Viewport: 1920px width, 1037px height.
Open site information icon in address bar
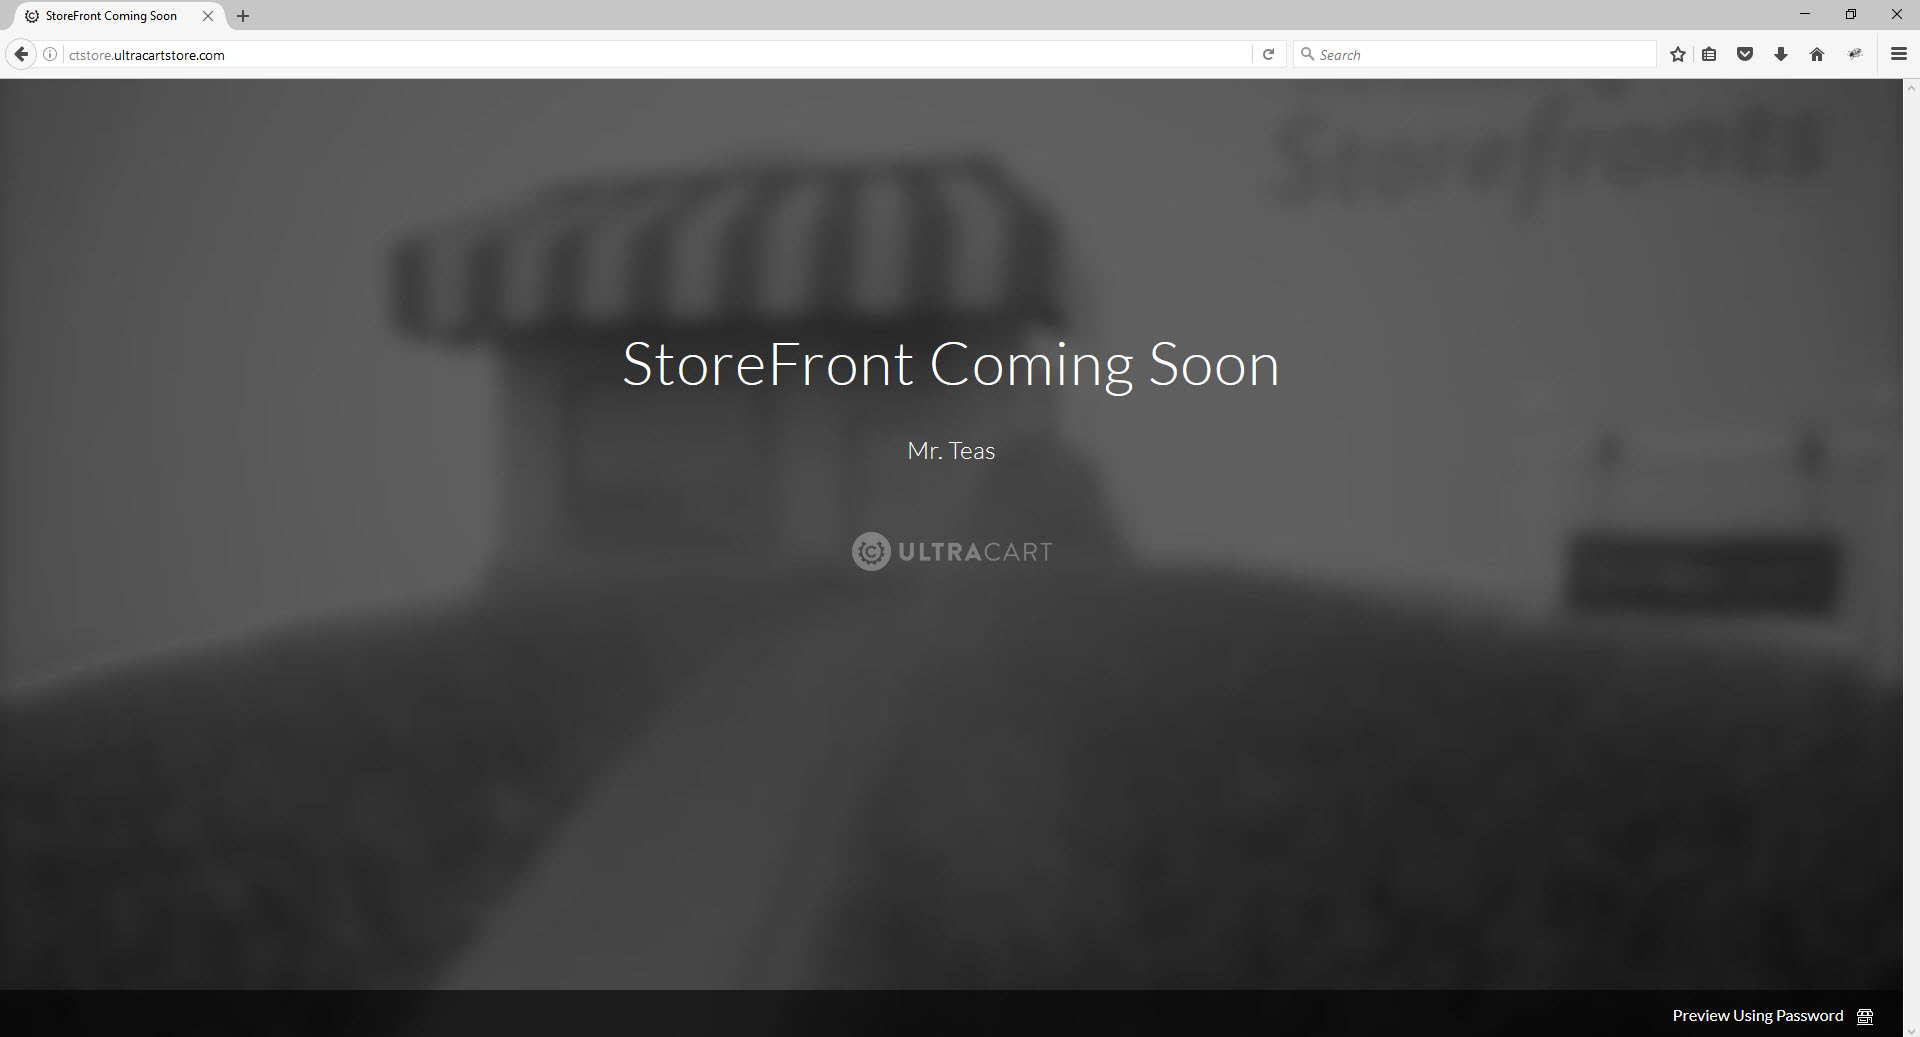(x=50, y=55)
